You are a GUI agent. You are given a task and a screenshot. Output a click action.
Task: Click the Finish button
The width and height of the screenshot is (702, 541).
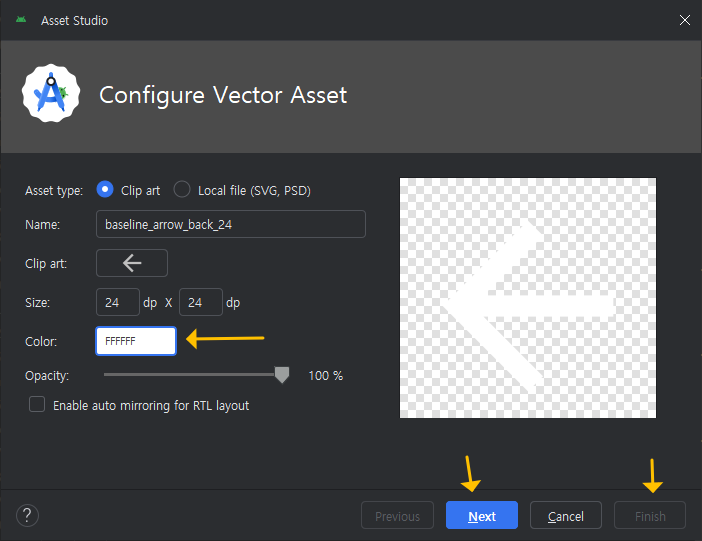point(650,515)
